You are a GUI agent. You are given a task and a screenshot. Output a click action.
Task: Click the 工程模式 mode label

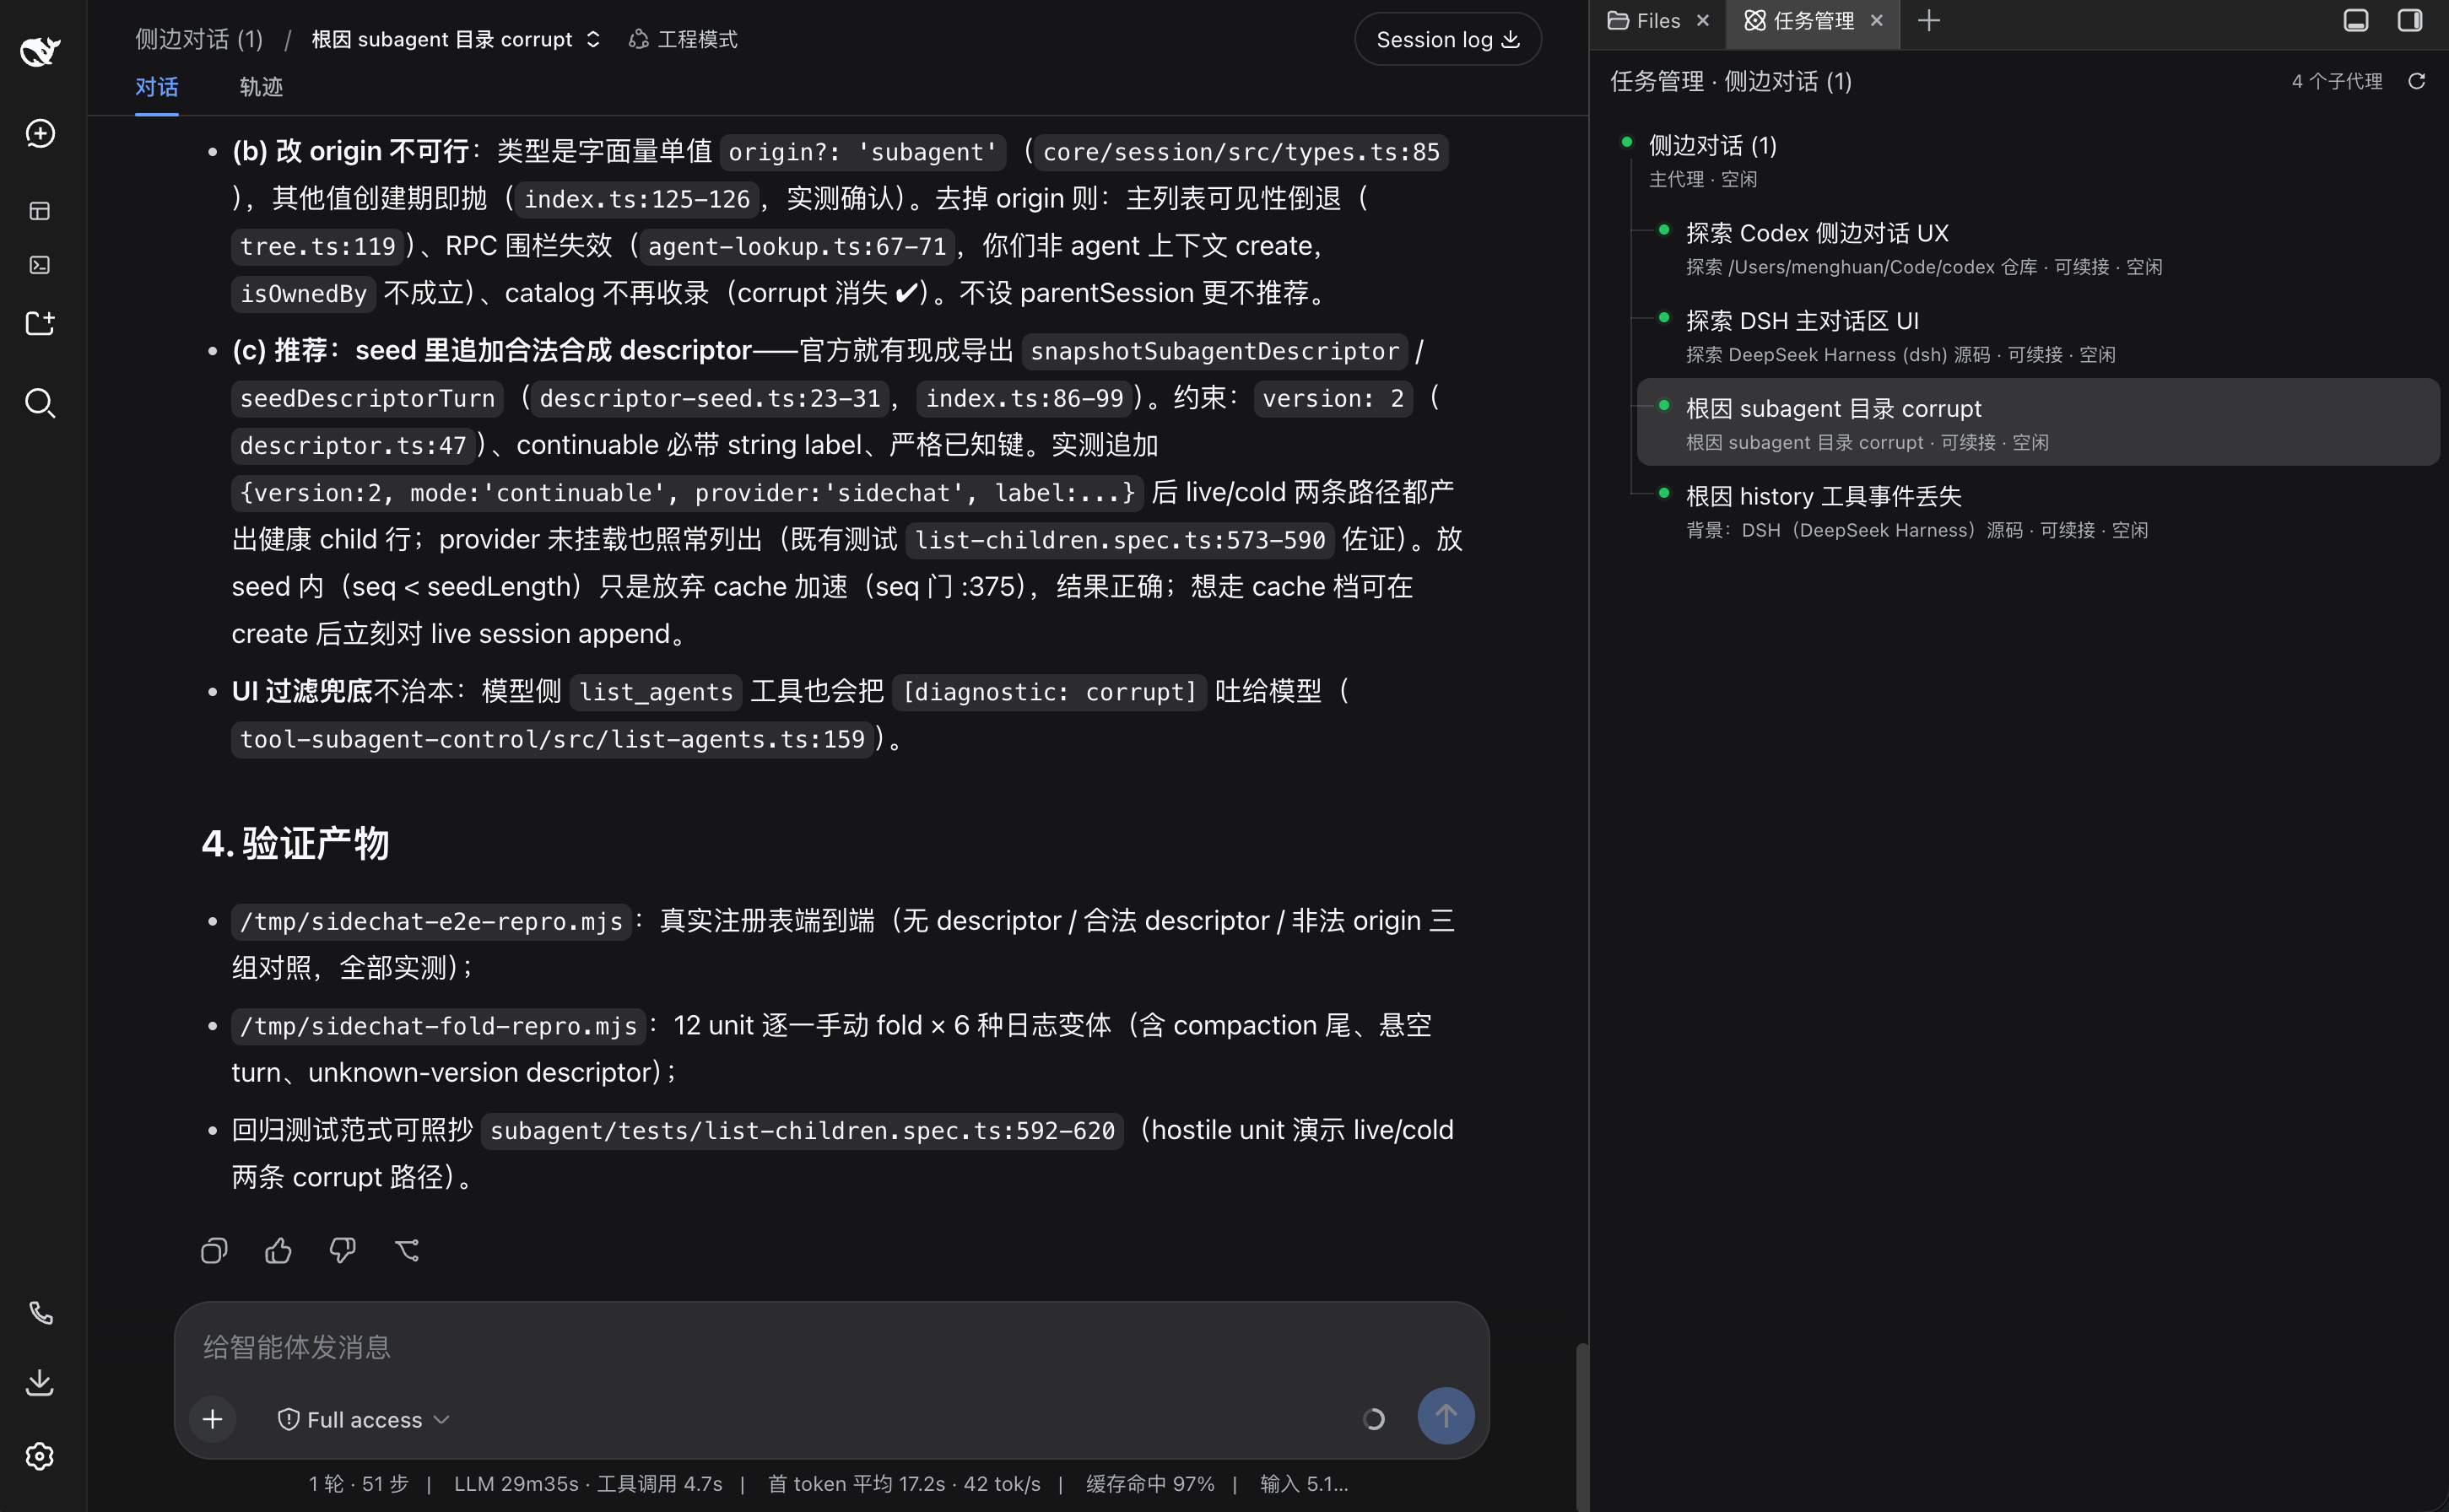tap(683, 39)
